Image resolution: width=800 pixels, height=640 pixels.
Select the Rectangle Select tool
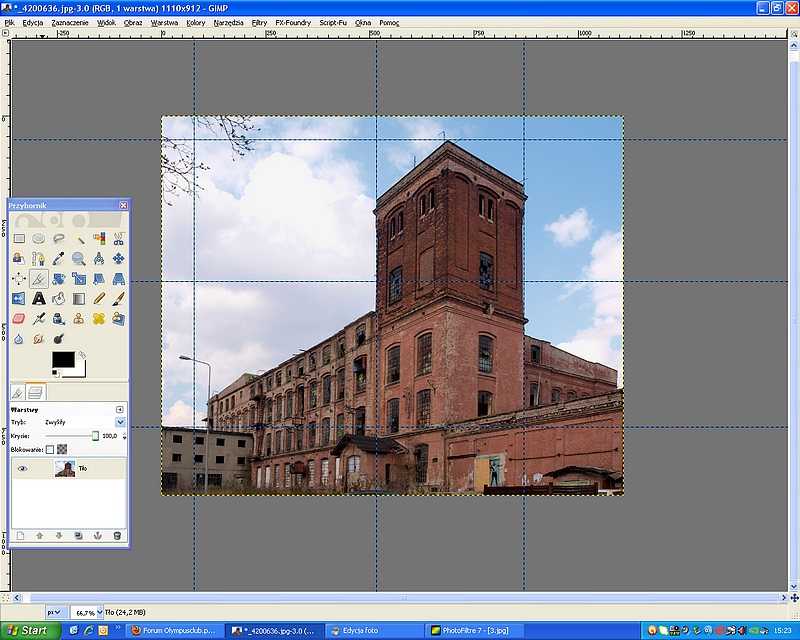(19, 238)
